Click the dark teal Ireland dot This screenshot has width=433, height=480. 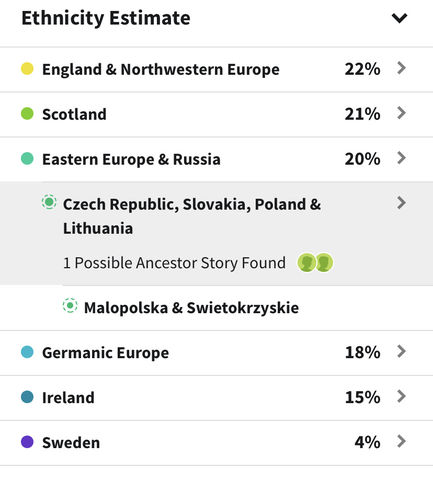click(x=27, y=397)
